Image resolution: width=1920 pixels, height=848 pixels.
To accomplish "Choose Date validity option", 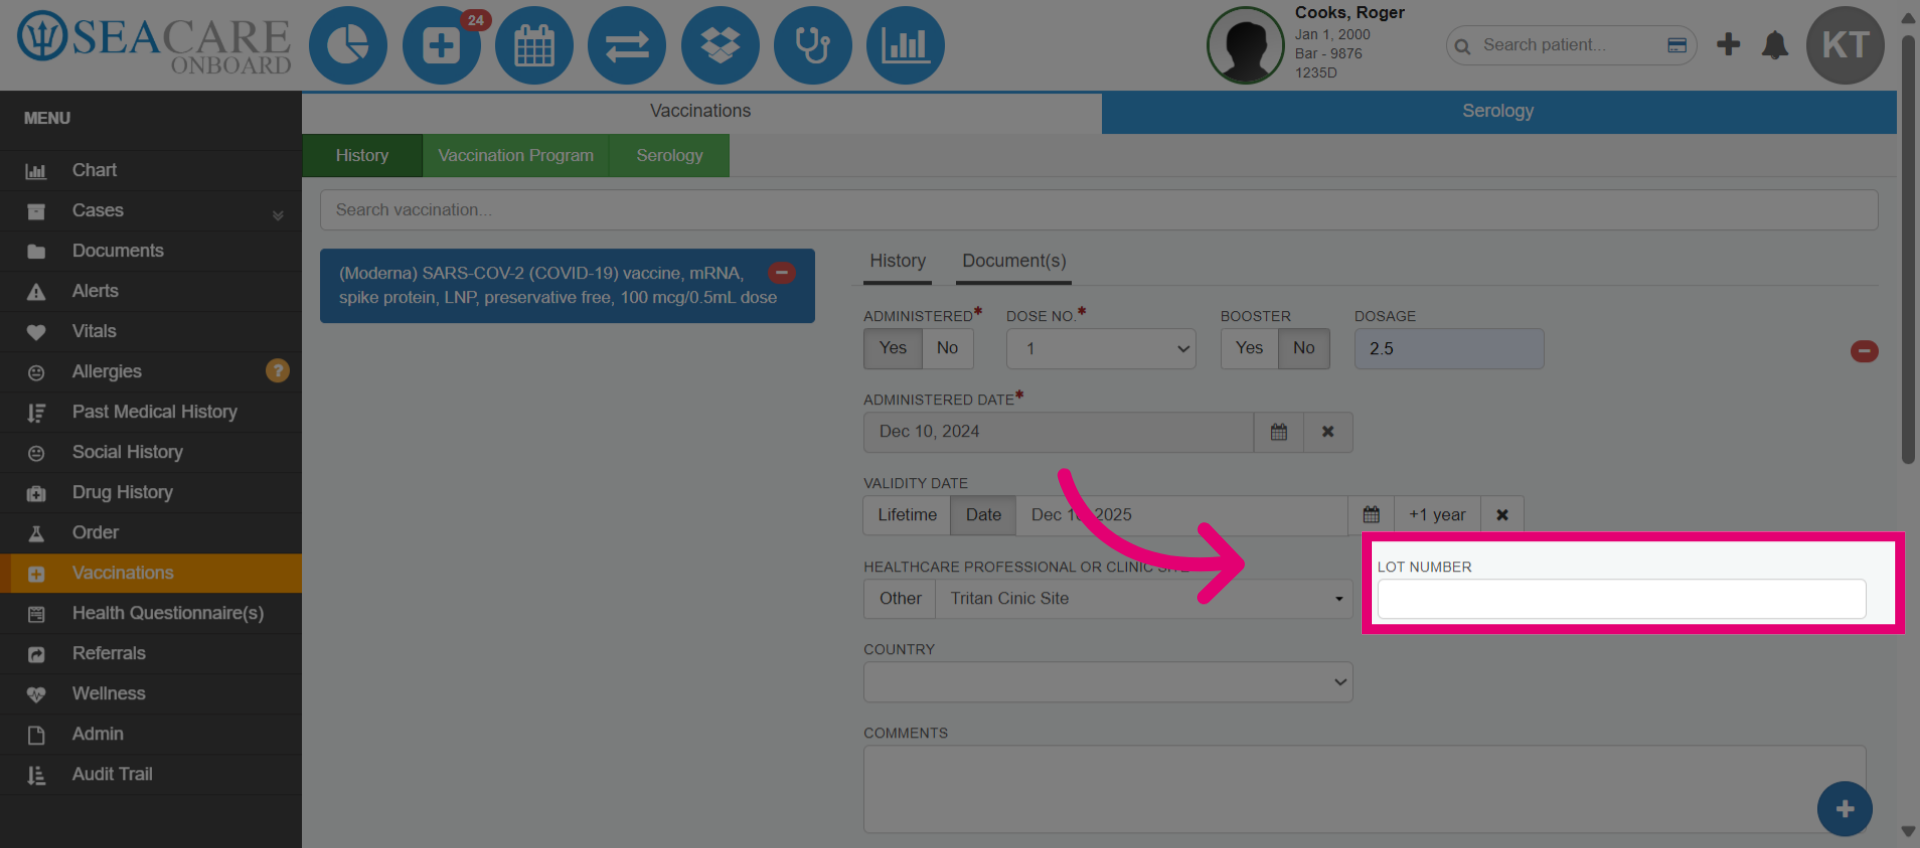I will 983,515.
